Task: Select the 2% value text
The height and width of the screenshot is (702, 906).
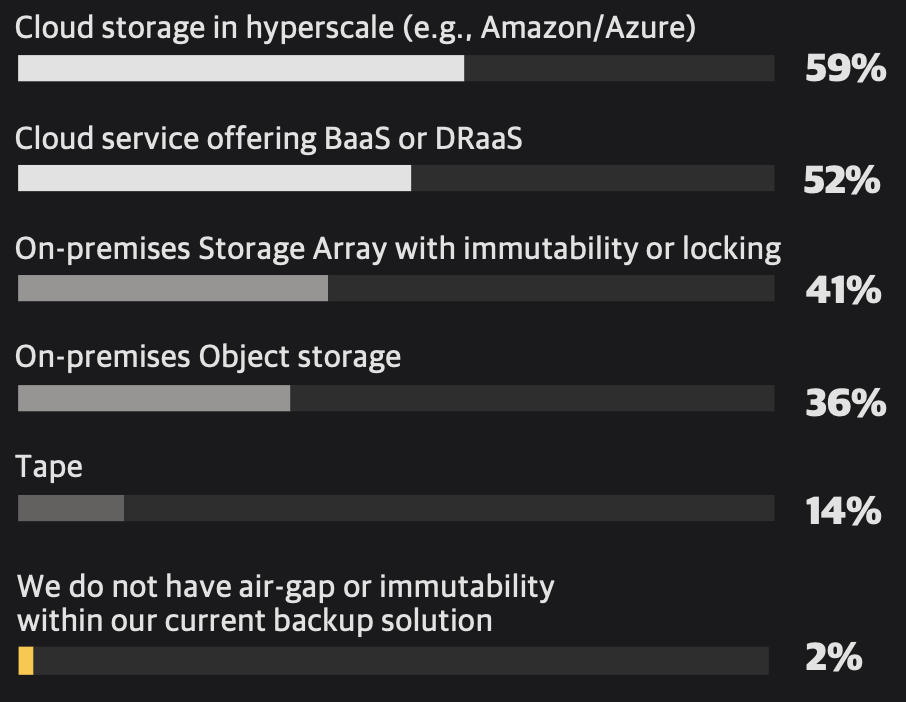Action: coord(833,658)
